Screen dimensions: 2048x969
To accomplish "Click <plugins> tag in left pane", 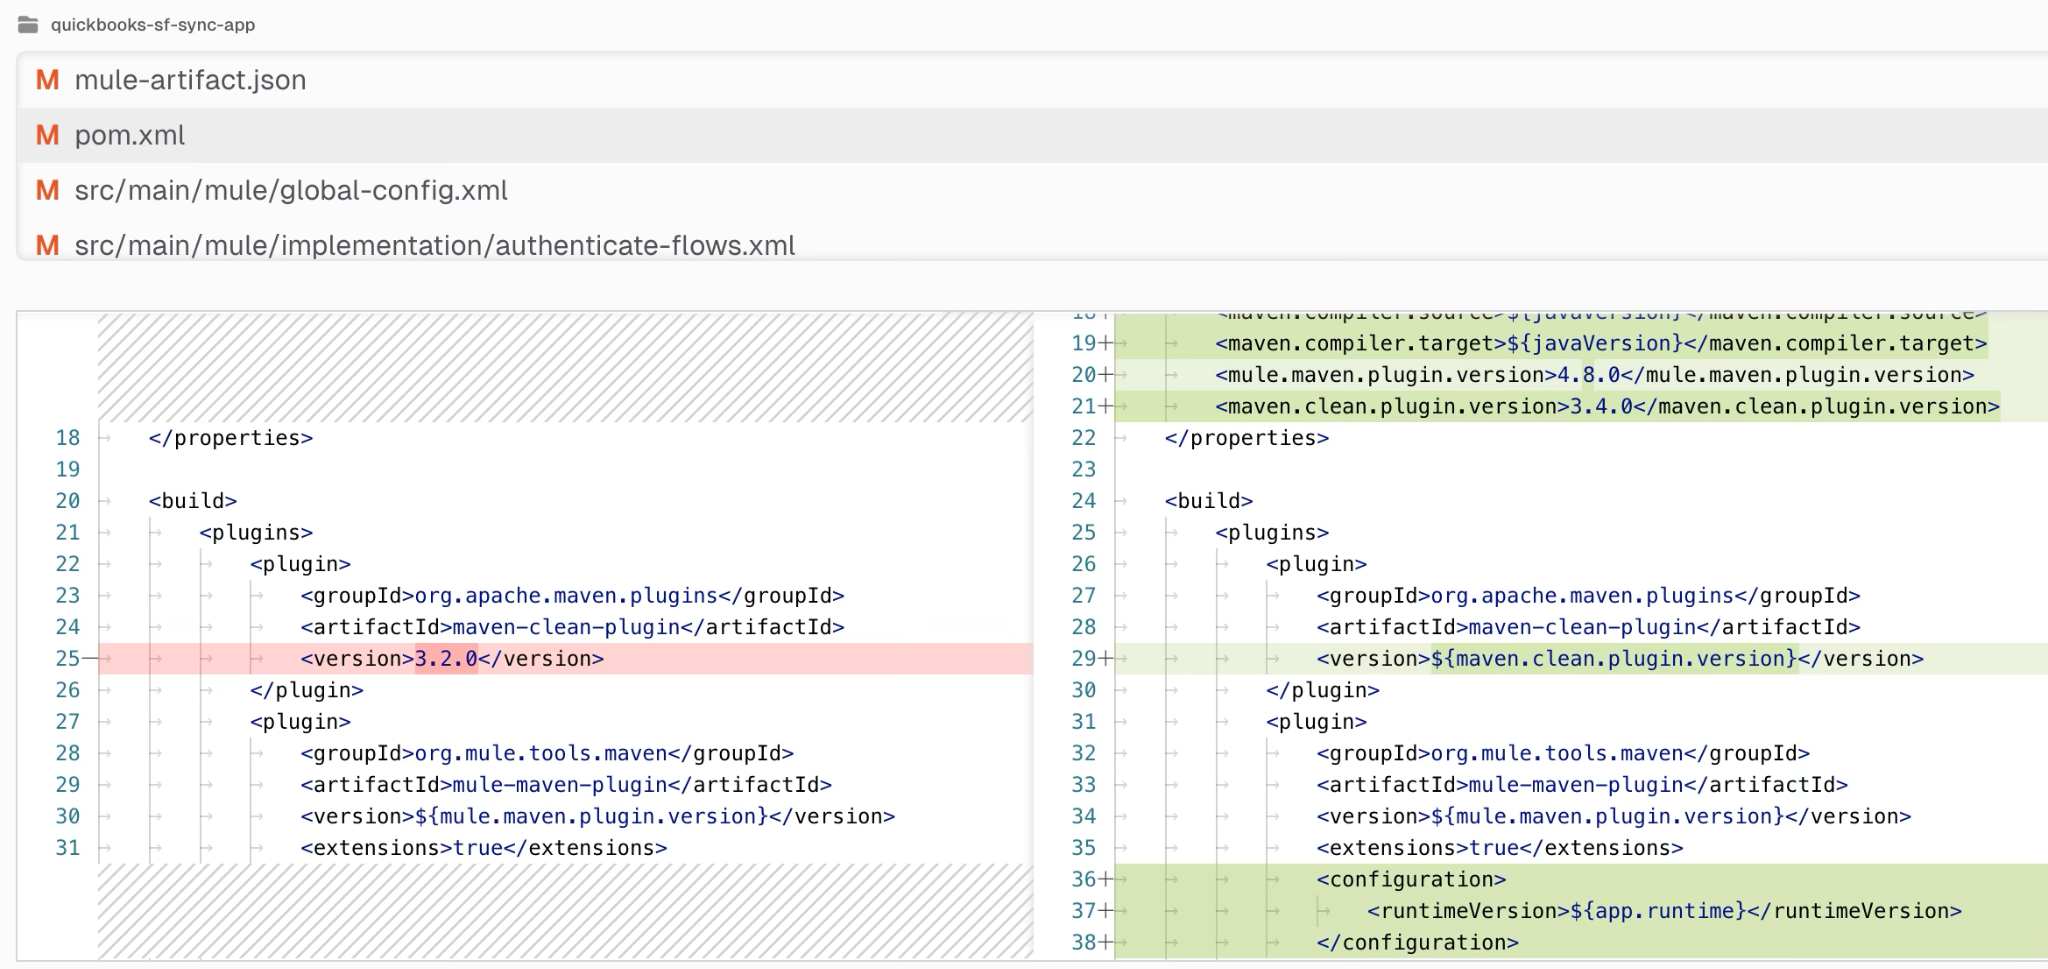I will point(256,532).
